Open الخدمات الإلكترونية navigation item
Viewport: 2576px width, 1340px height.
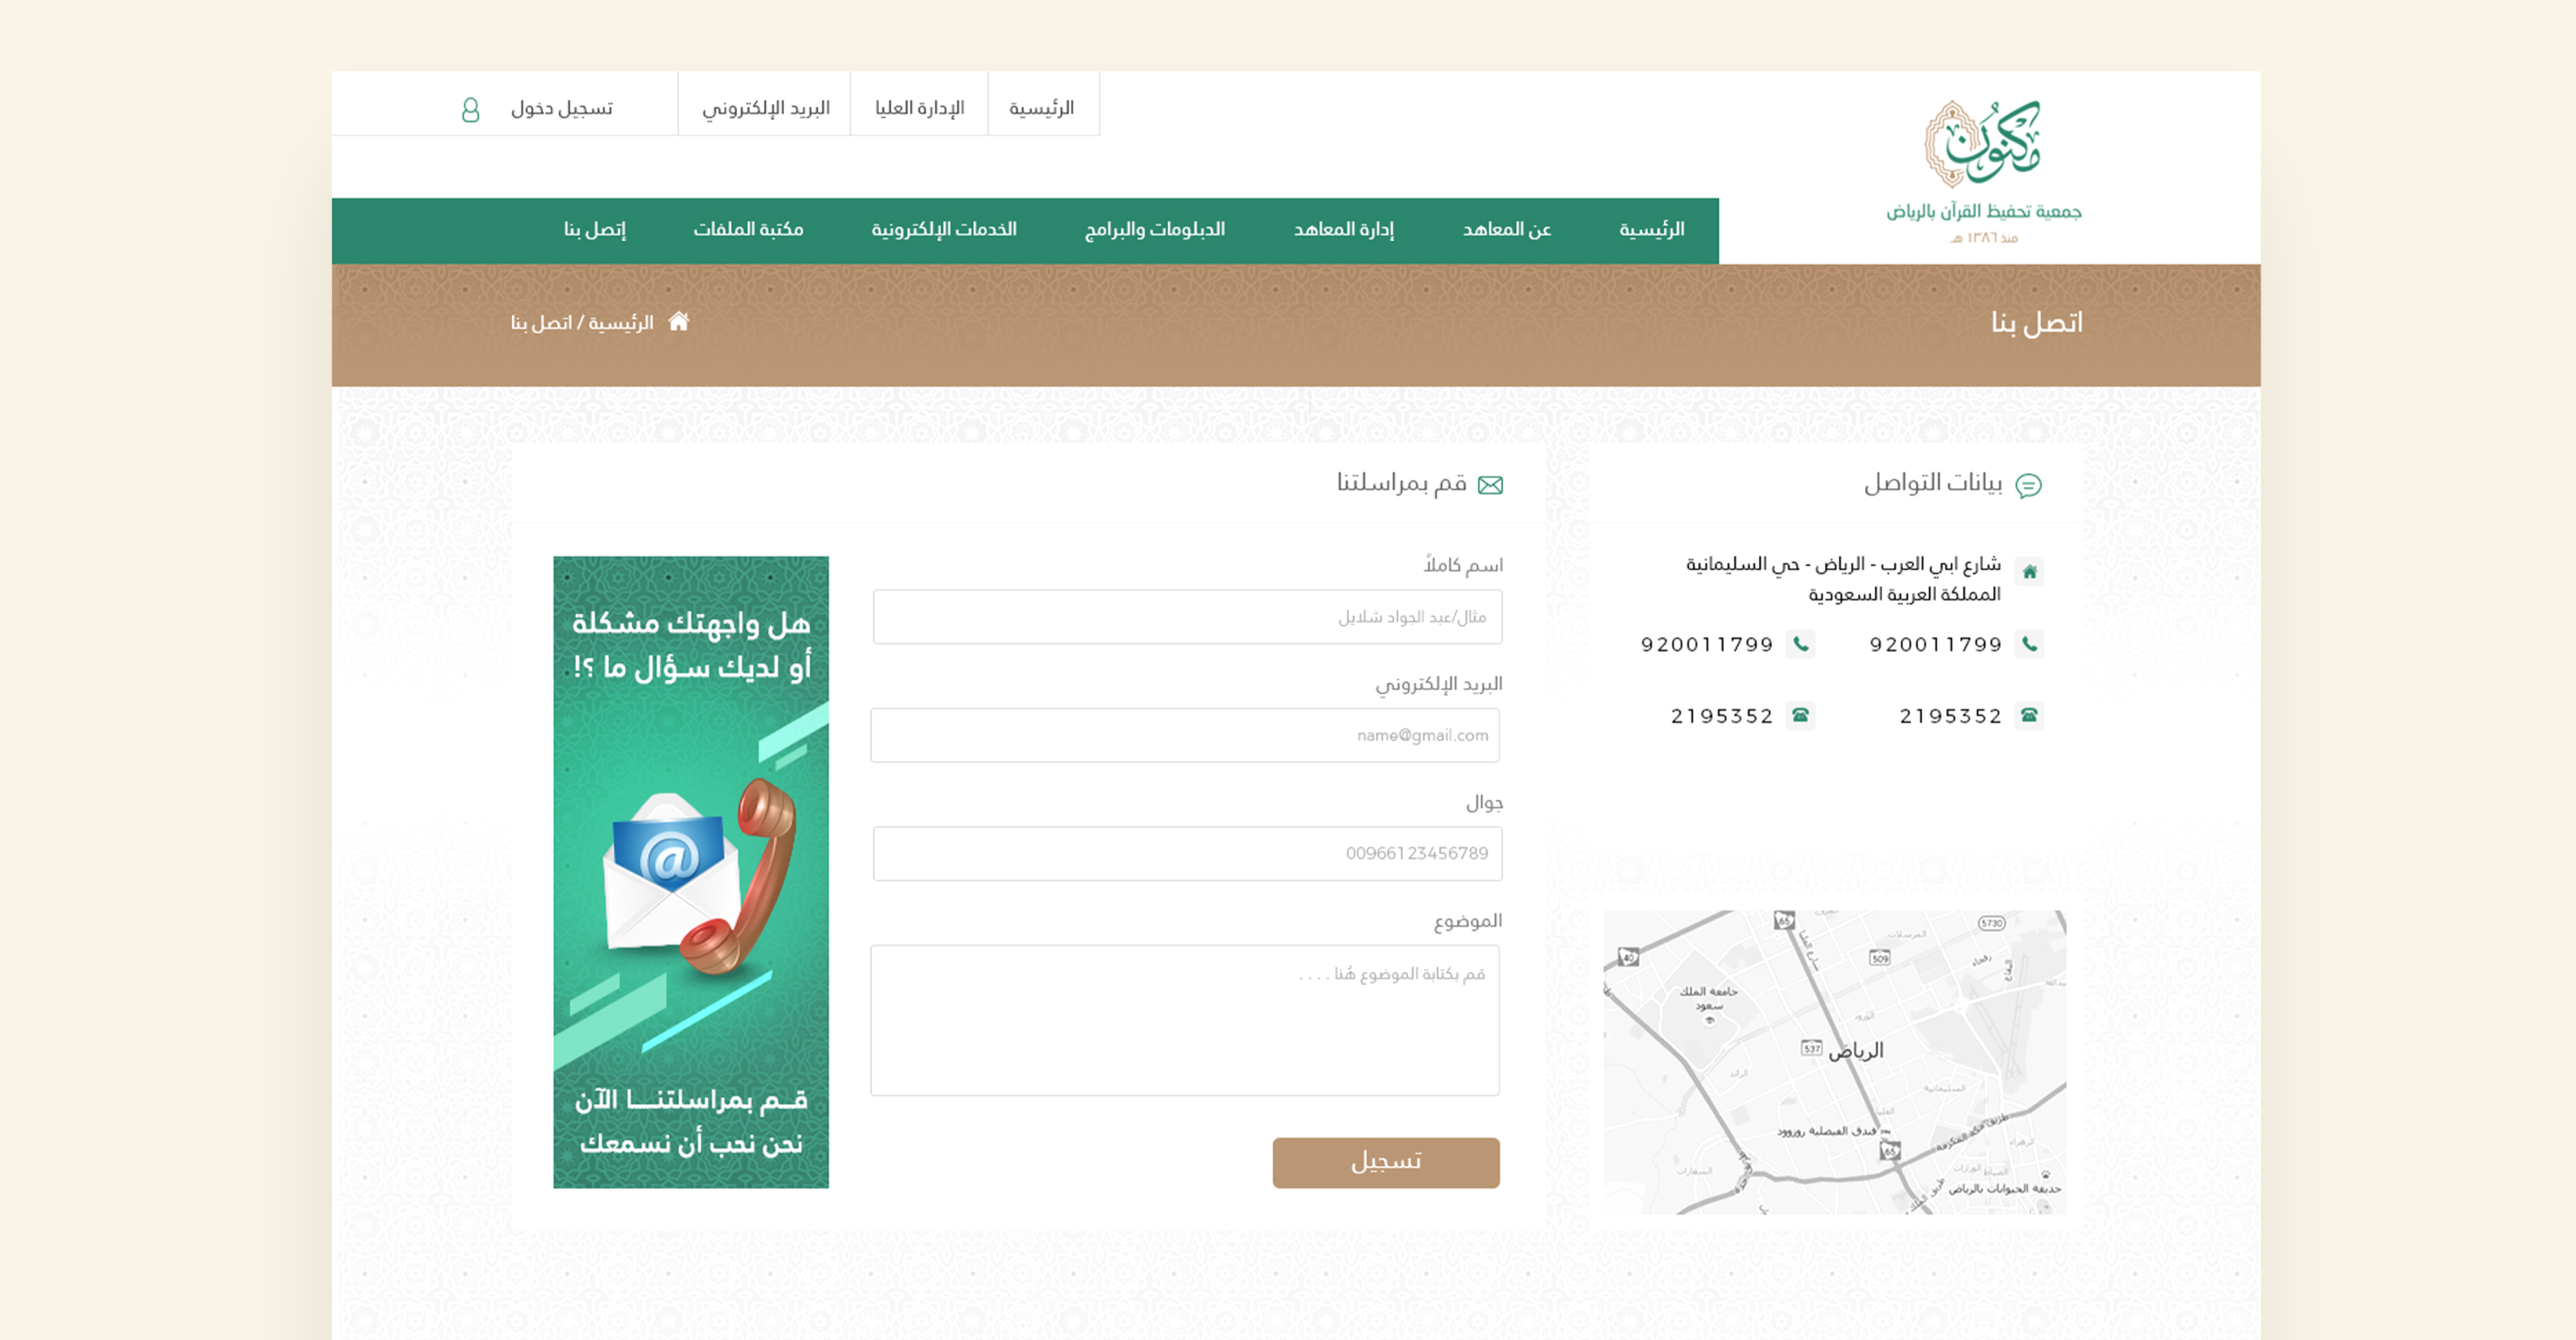pyautogui.click(x=943, y=230)
